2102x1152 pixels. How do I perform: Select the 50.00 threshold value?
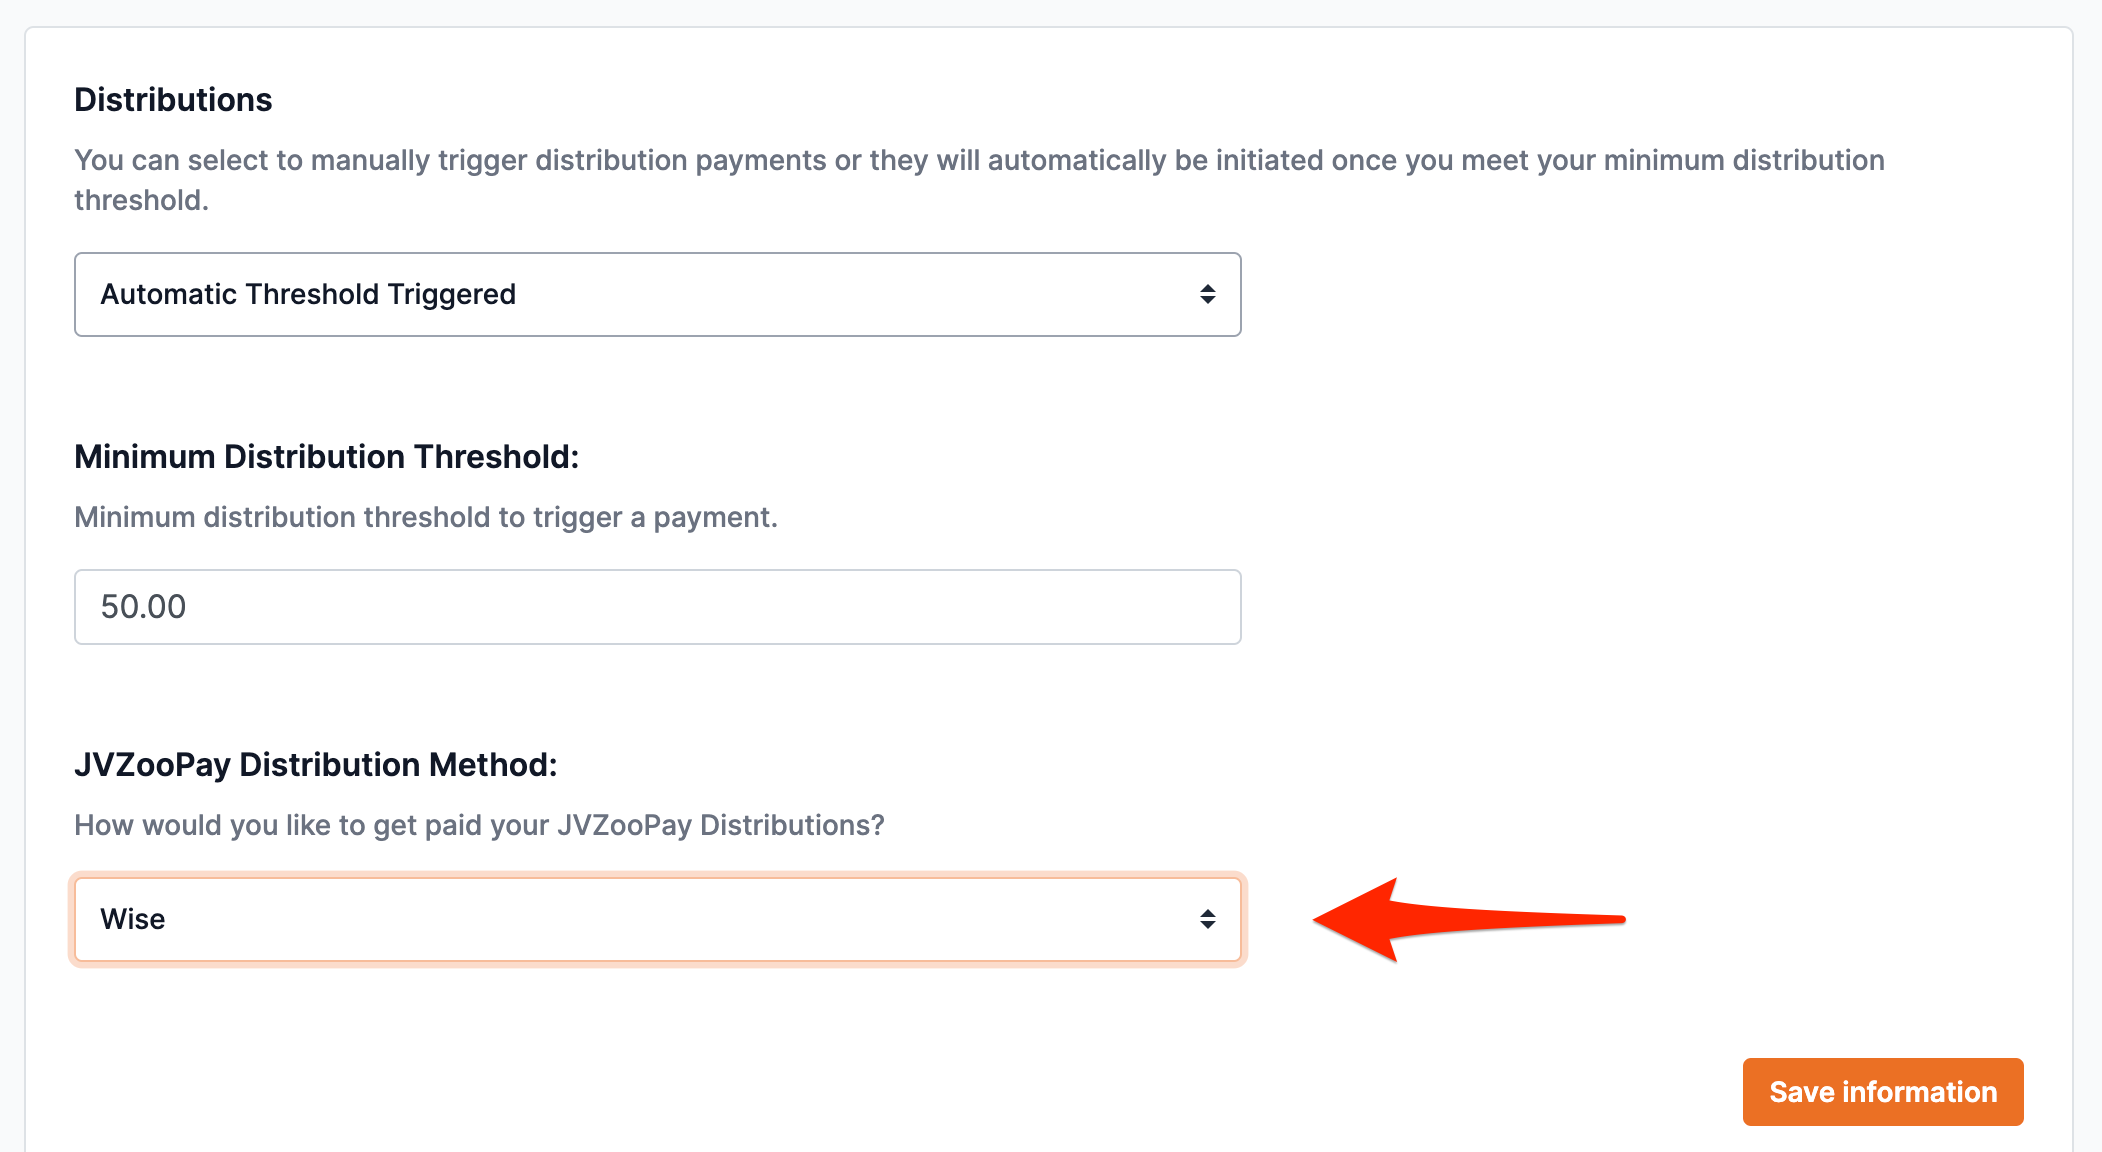point(143,607)
